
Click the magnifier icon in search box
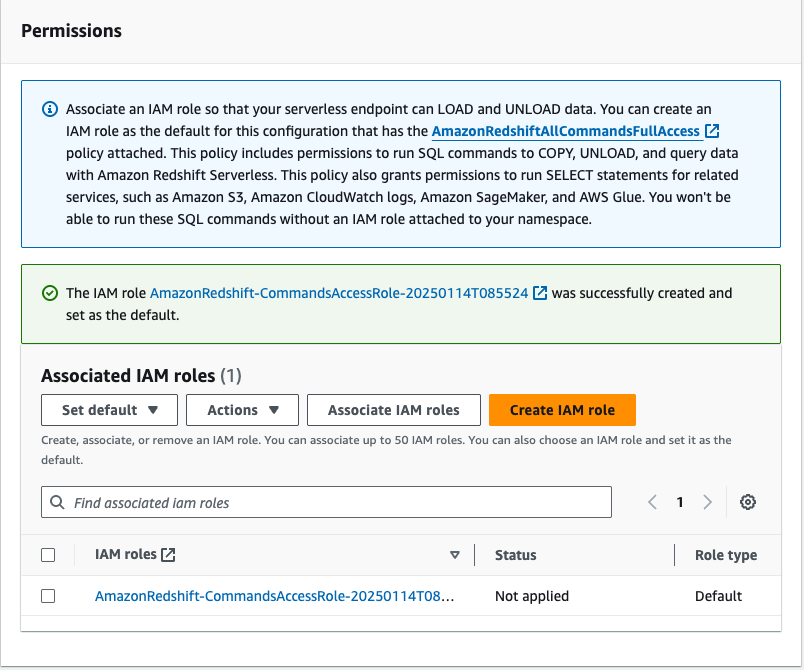point(58,502)
